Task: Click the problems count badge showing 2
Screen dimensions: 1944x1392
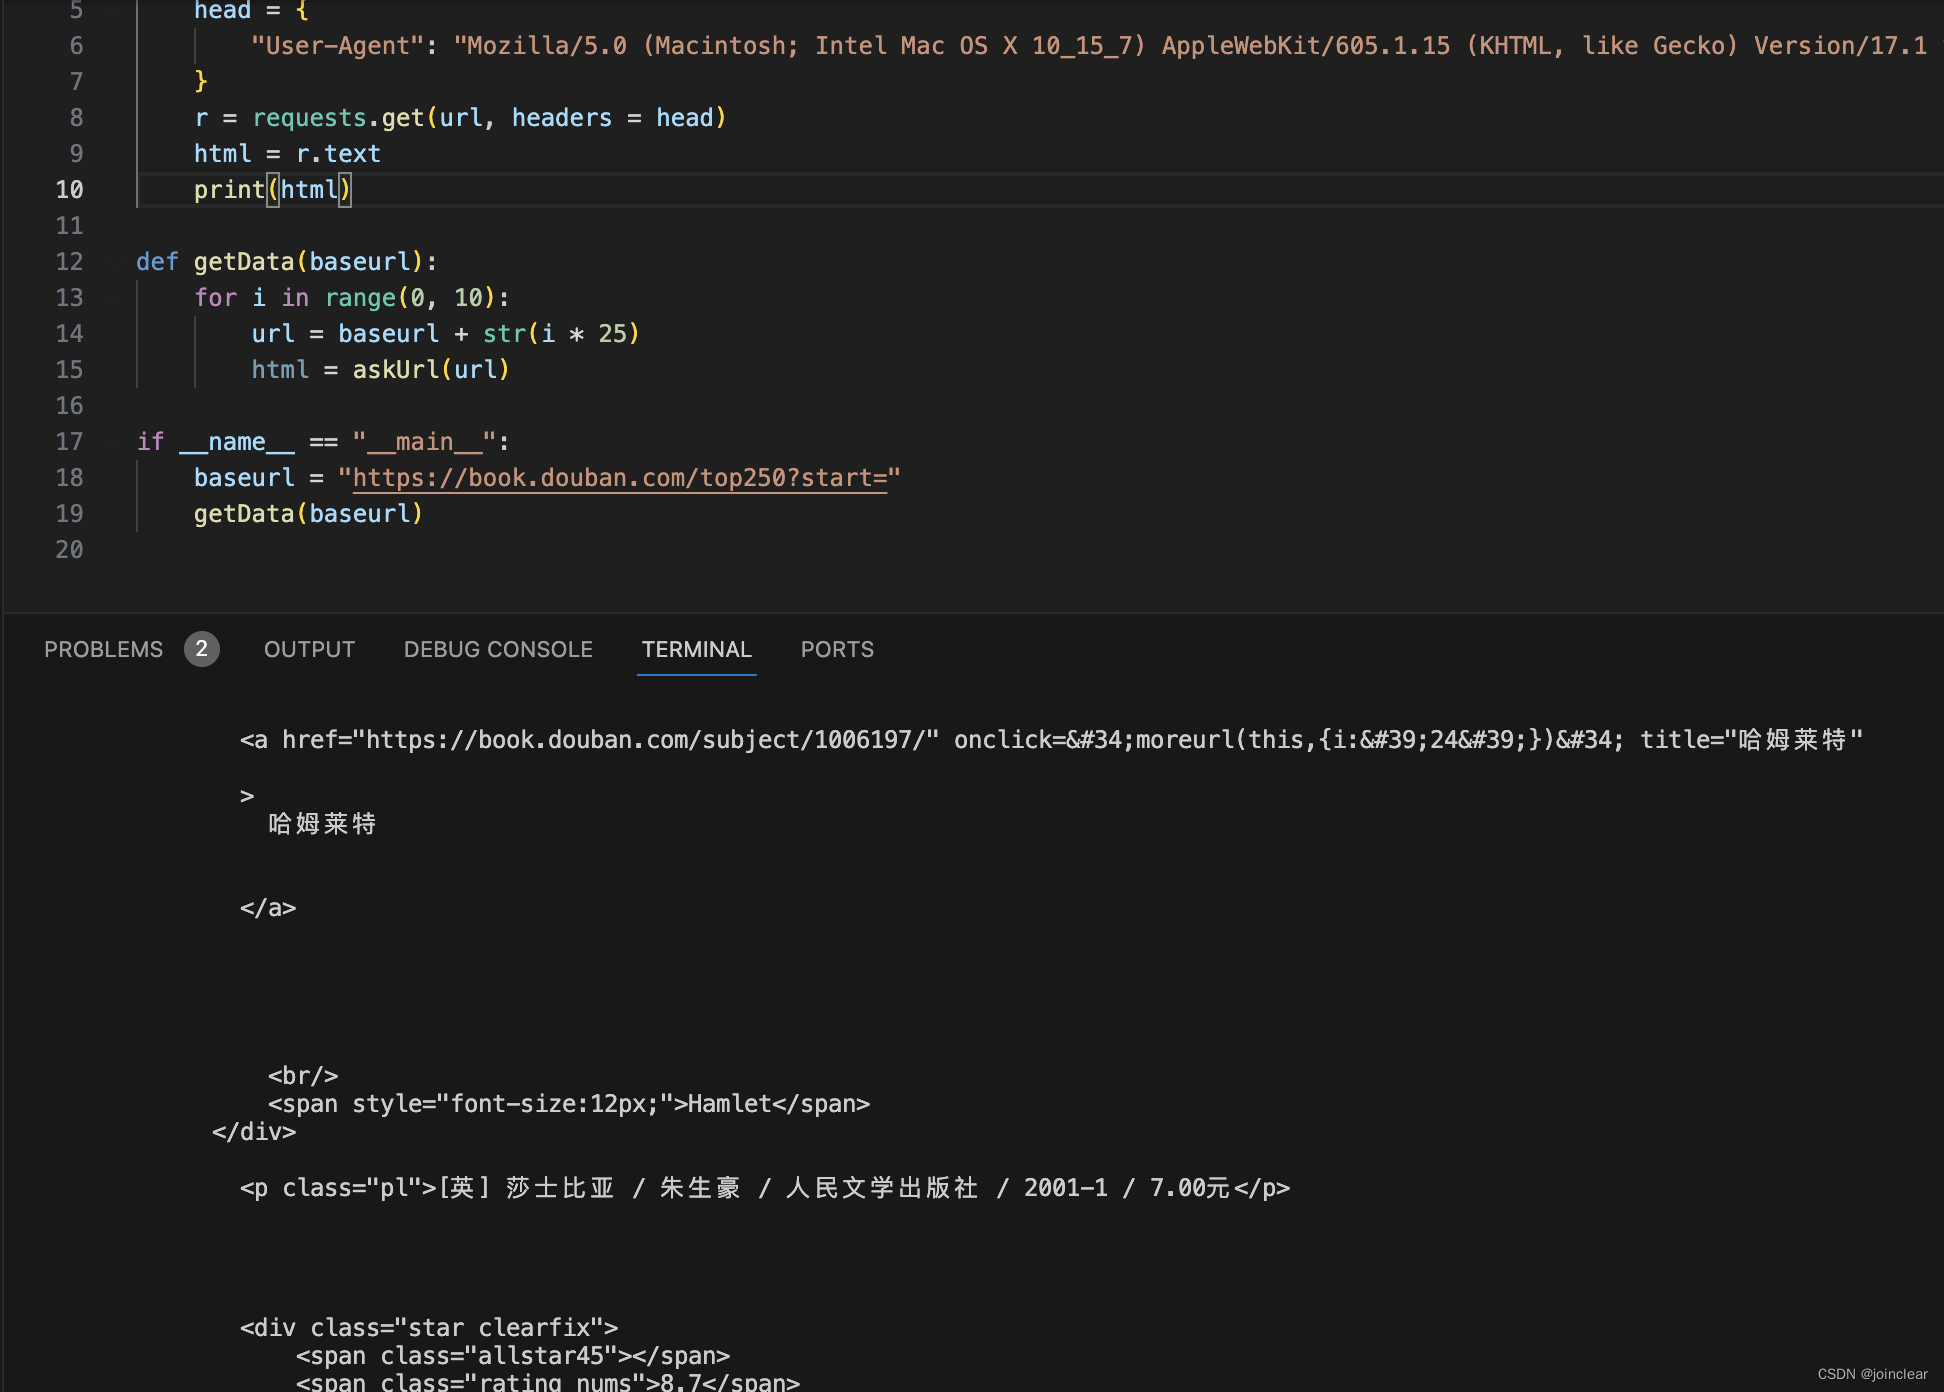Action: click(201, 649)
